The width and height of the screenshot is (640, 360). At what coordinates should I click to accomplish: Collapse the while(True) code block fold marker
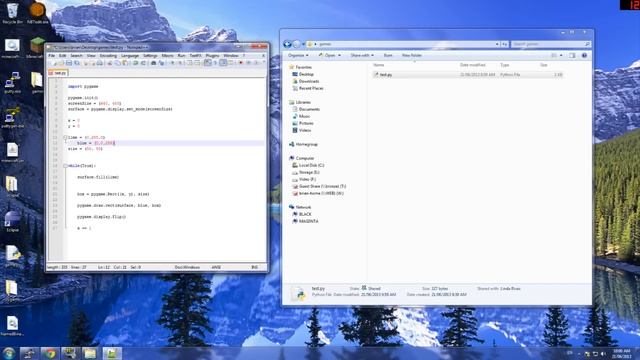click(65, 166)
